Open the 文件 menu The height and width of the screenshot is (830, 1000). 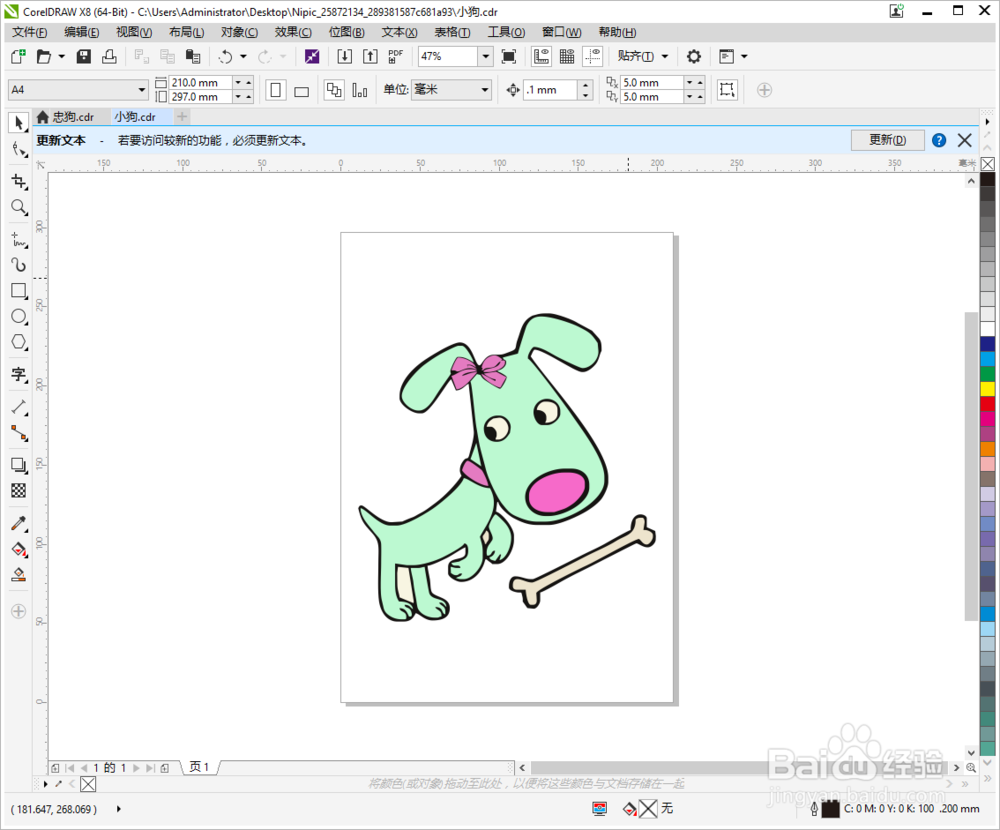29,33
